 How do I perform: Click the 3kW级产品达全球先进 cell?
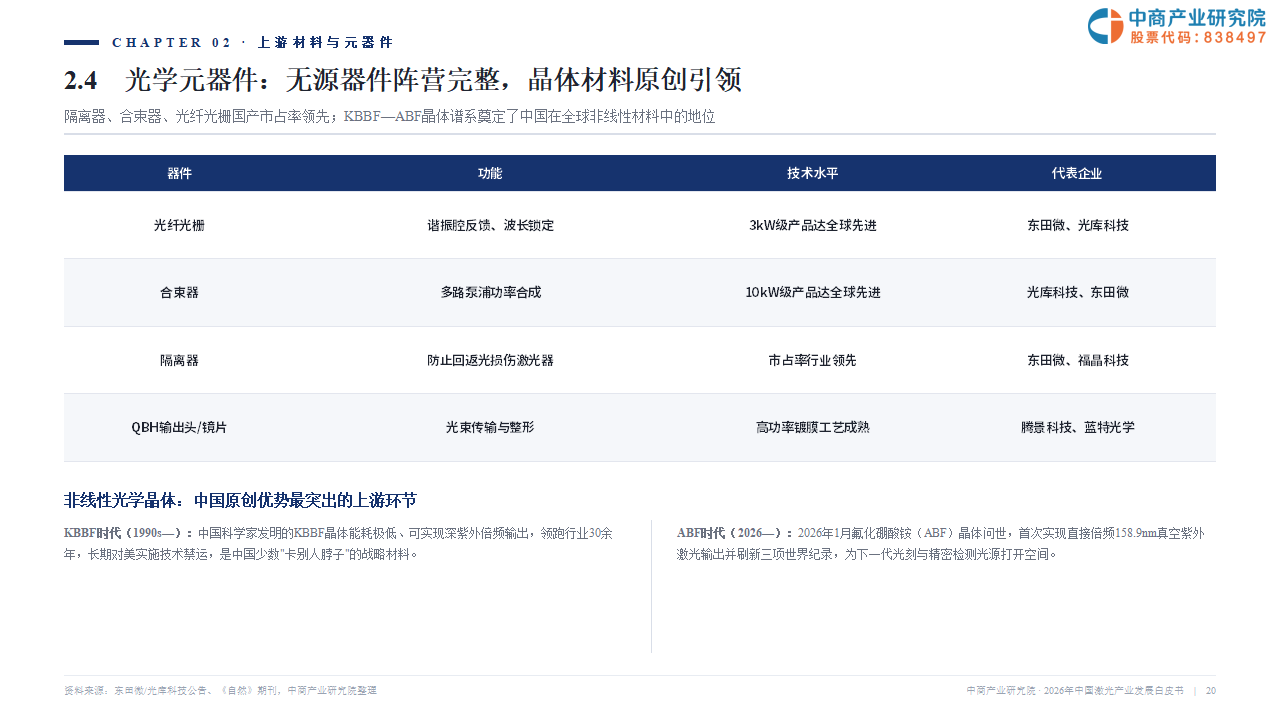[x=812, y=226]
